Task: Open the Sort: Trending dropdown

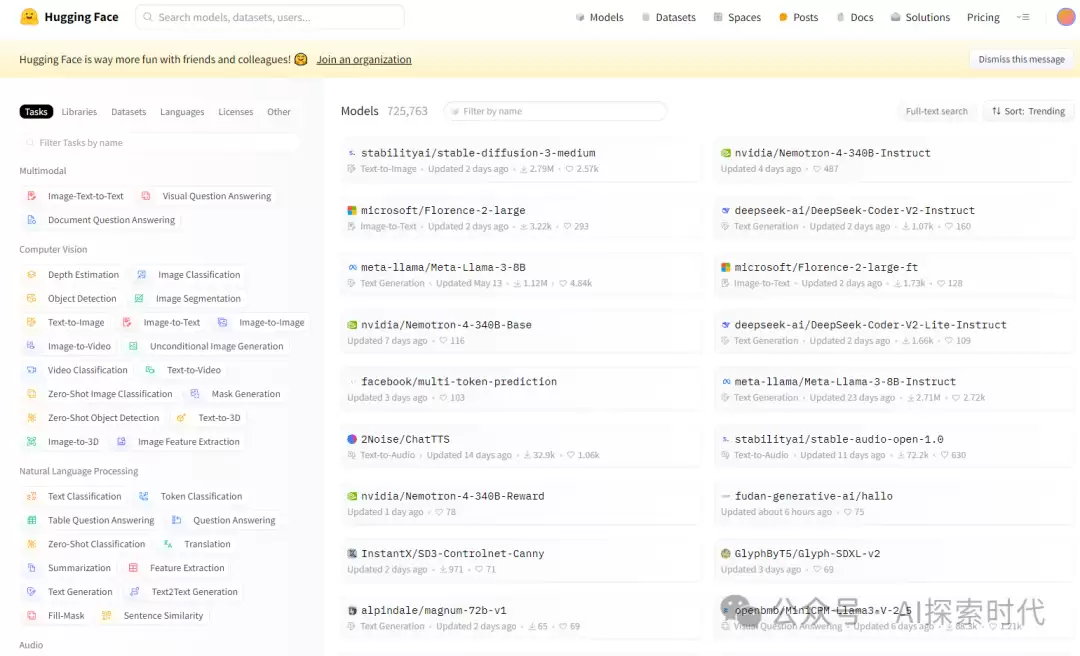Action: [1028, 111]
